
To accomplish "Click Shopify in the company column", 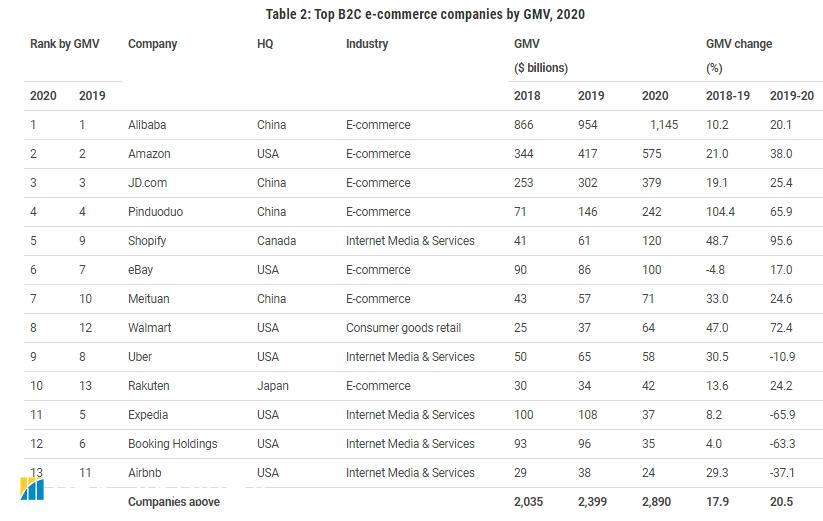I will pyautogui.click(x=147, y=241).
